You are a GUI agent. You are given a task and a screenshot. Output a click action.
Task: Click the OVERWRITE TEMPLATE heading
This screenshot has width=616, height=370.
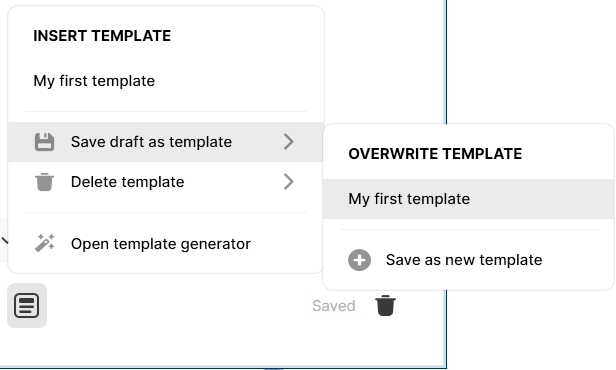(435, 154)
